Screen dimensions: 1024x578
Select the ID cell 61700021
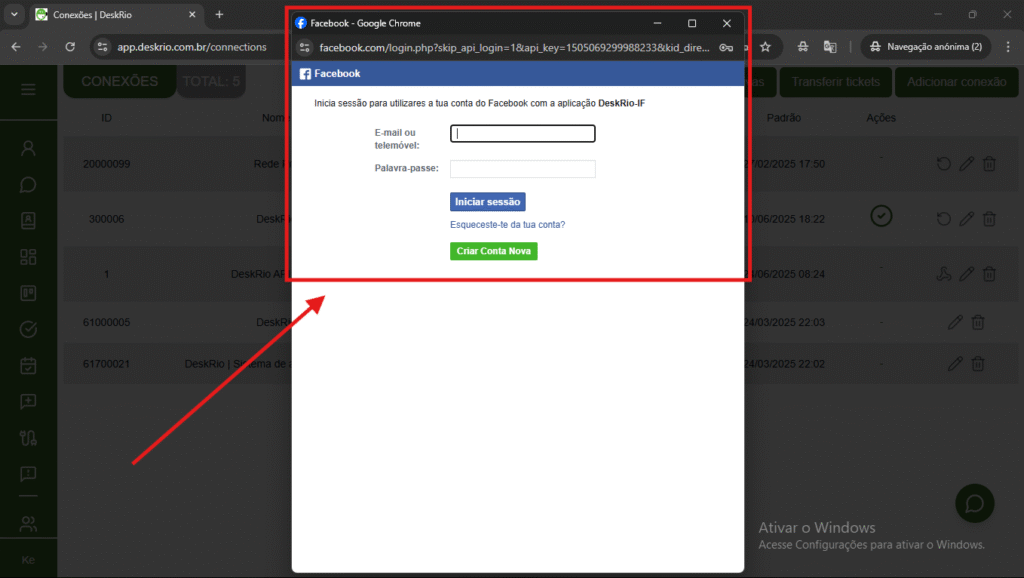[106, 364]
